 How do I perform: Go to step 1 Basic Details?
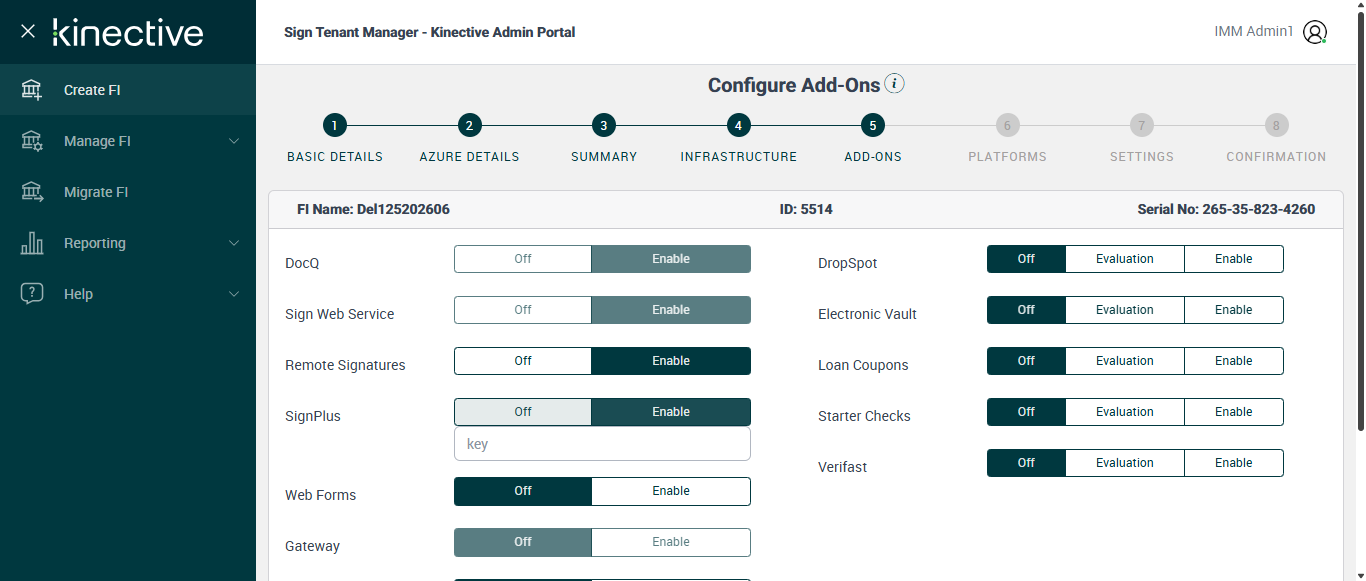(x=335, y=126)
